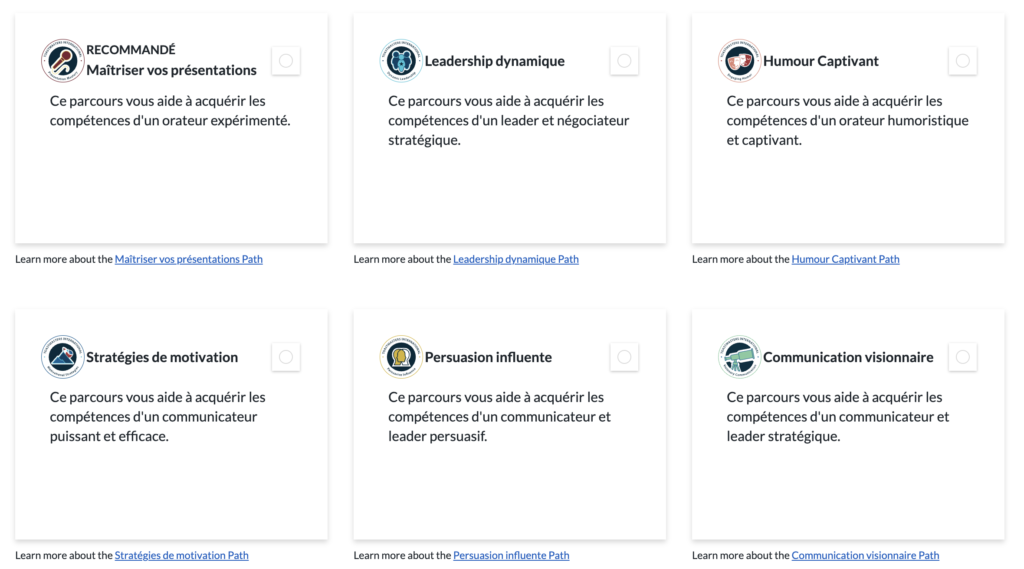
Task: Choose the Stratégies de motivation radio button
Action: [286, 357]
